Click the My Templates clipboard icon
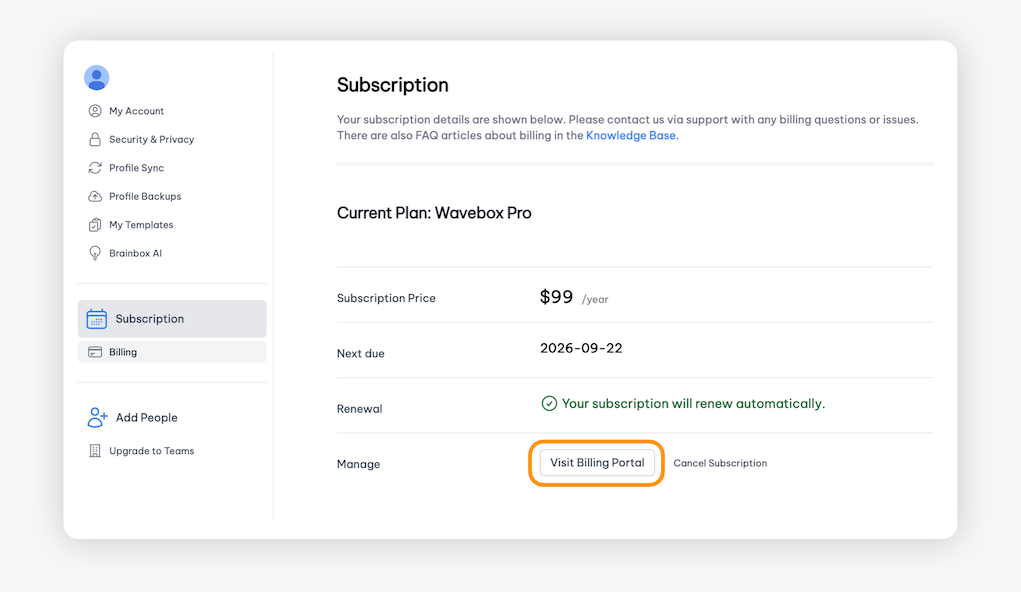The width and height of the screenshot is (1021, 592). coord(95,225)
